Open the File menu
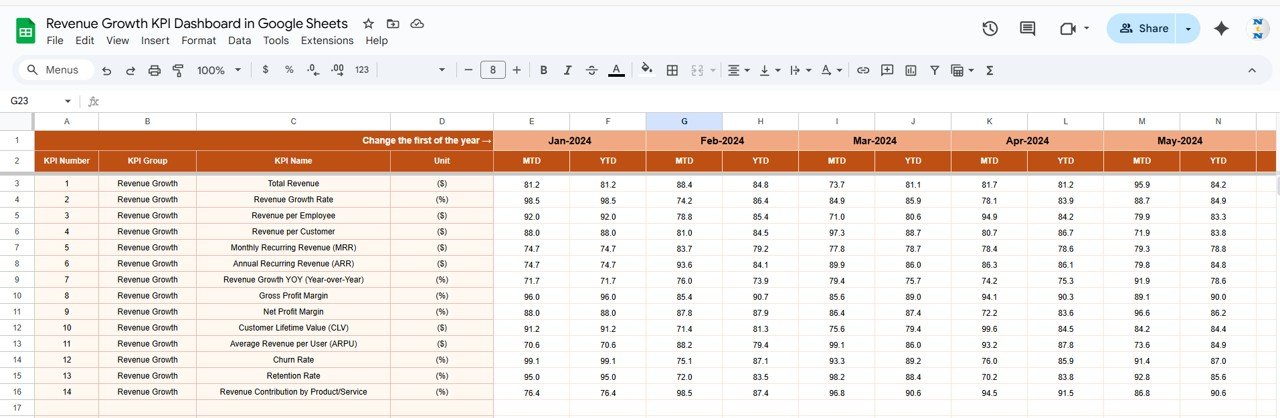This screenshot has width=1280, height=418. click(x=55, y=40)
